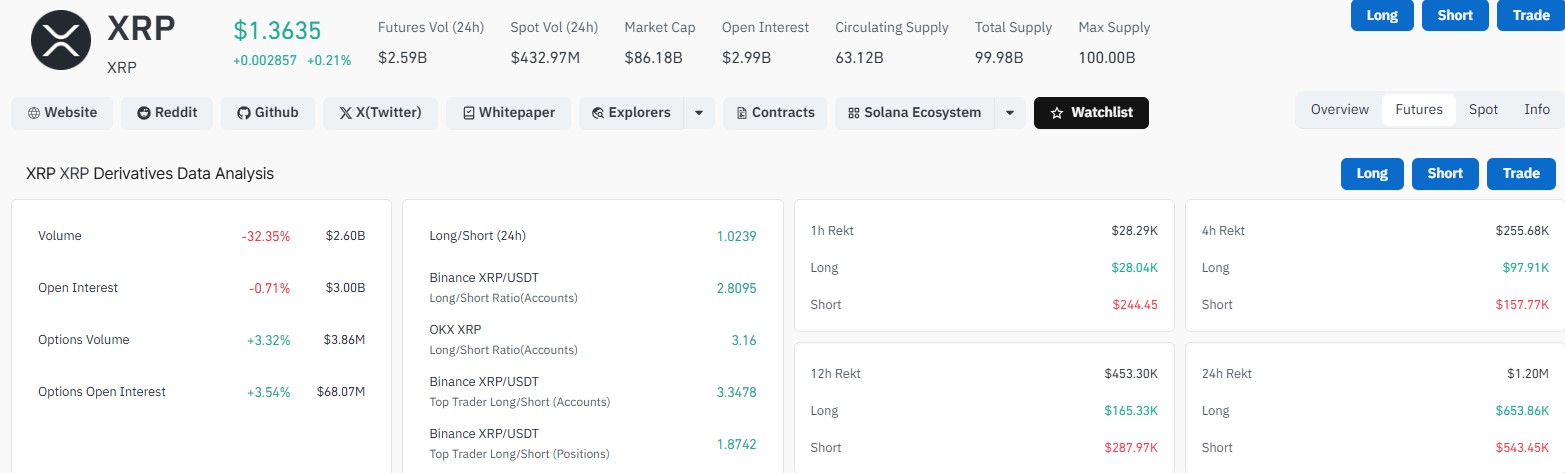Open the Website globe icon link
1565x473 pixels.
(34, 113)
